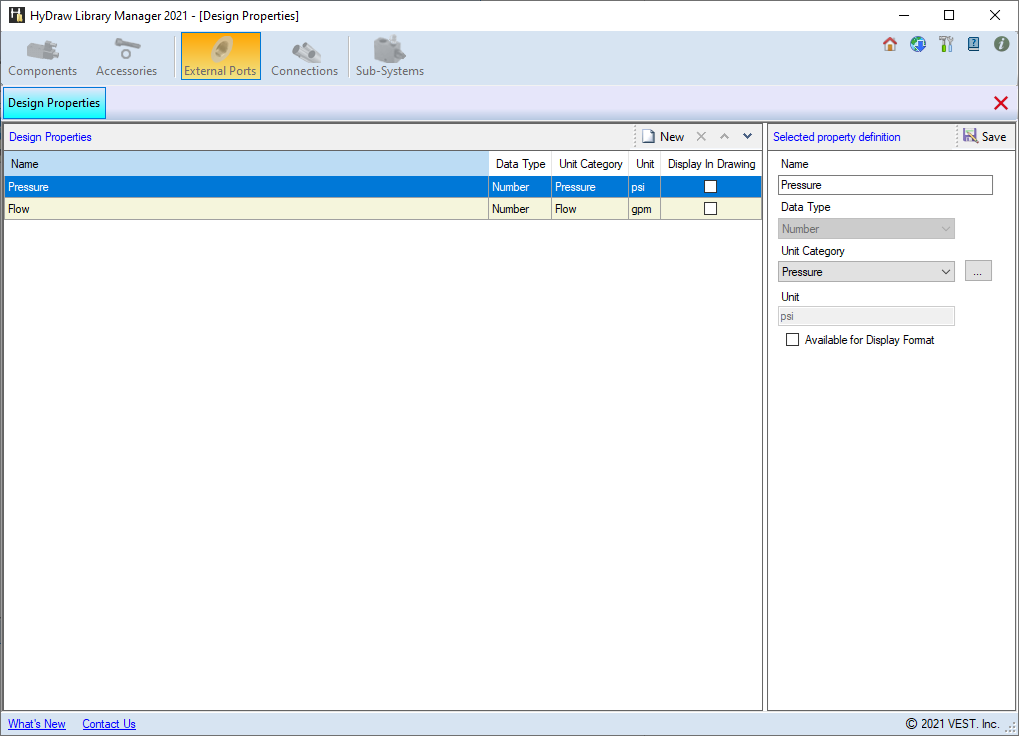Focus the Name input field
This screenshot has height=736, width=1019.
click(885, 185)
